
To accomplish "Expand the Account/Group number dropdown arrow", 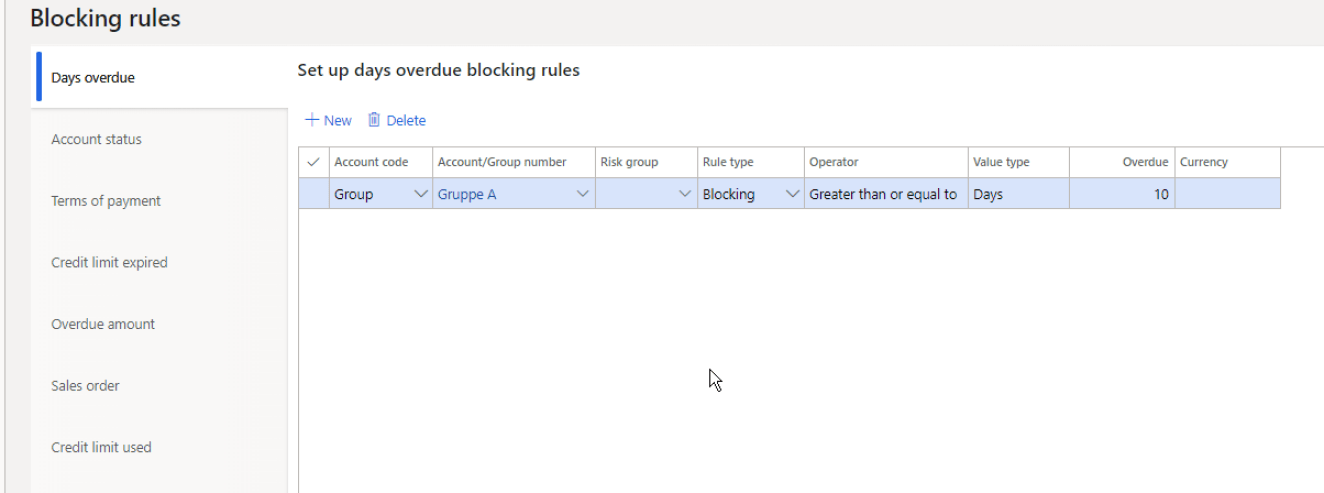I will click(x=583, y=194).
